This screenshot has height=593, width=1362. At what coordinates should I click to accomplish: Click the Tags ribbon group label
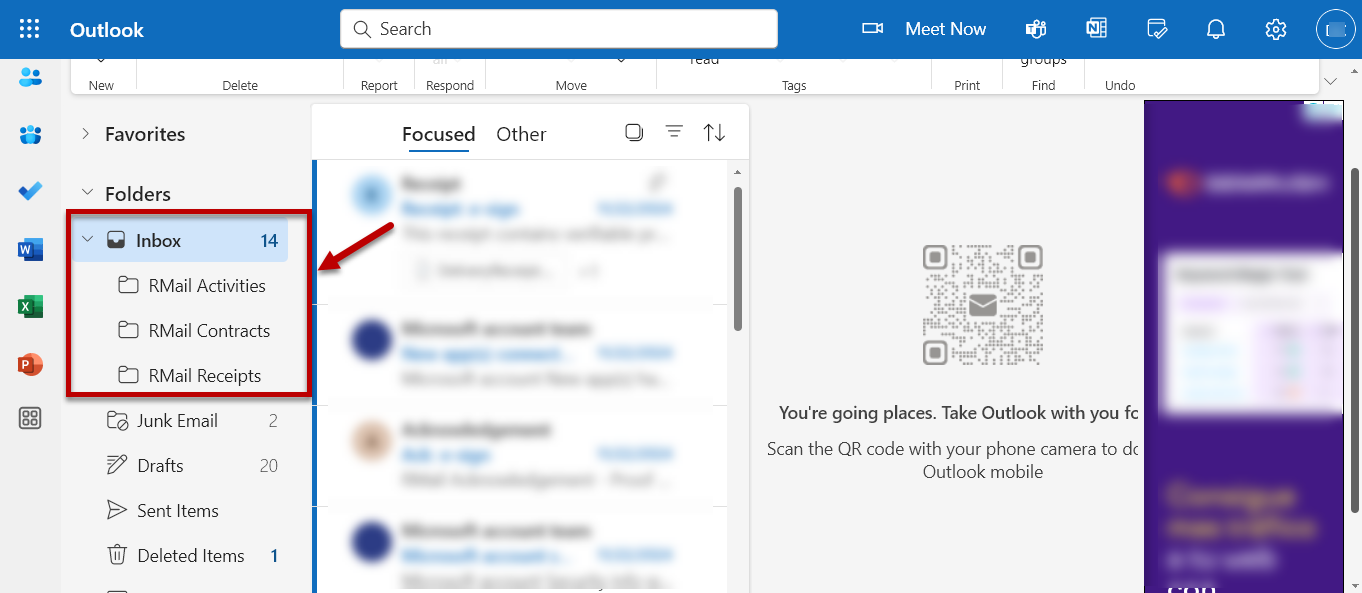tap(794, 86)
